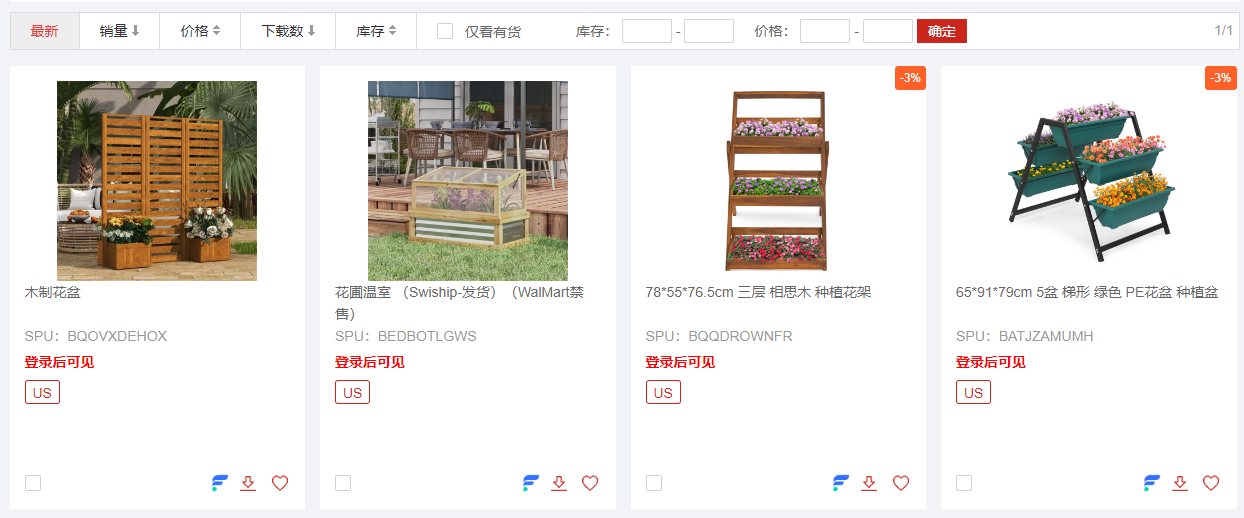1244x518 pixels.
Task: Favorite the 花圃温室 product with heart icon
Action: 590,483
